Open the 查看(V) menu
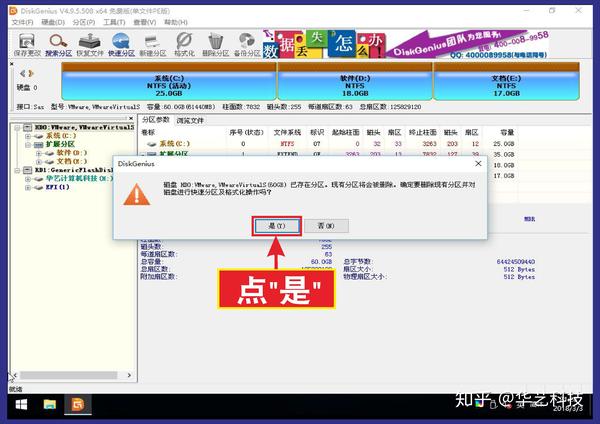This screenshot has width=600, height=424. point(144,22)
